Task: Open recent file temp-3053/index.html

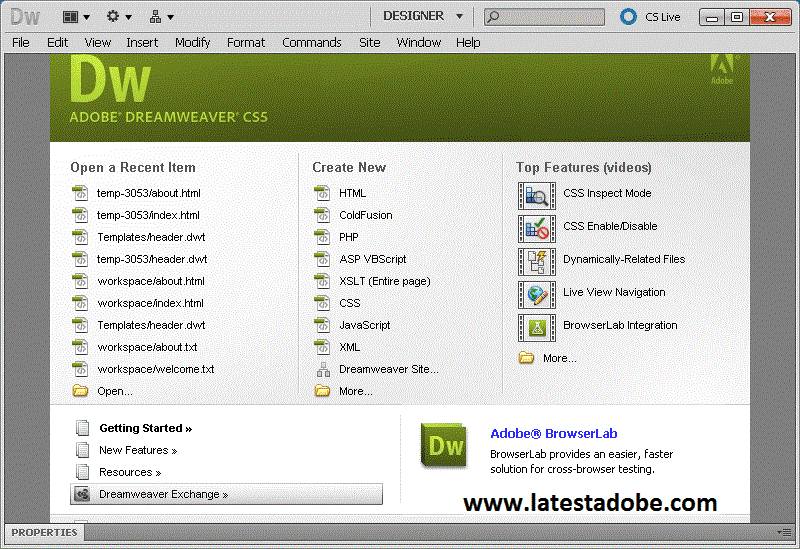Action: 148,215
